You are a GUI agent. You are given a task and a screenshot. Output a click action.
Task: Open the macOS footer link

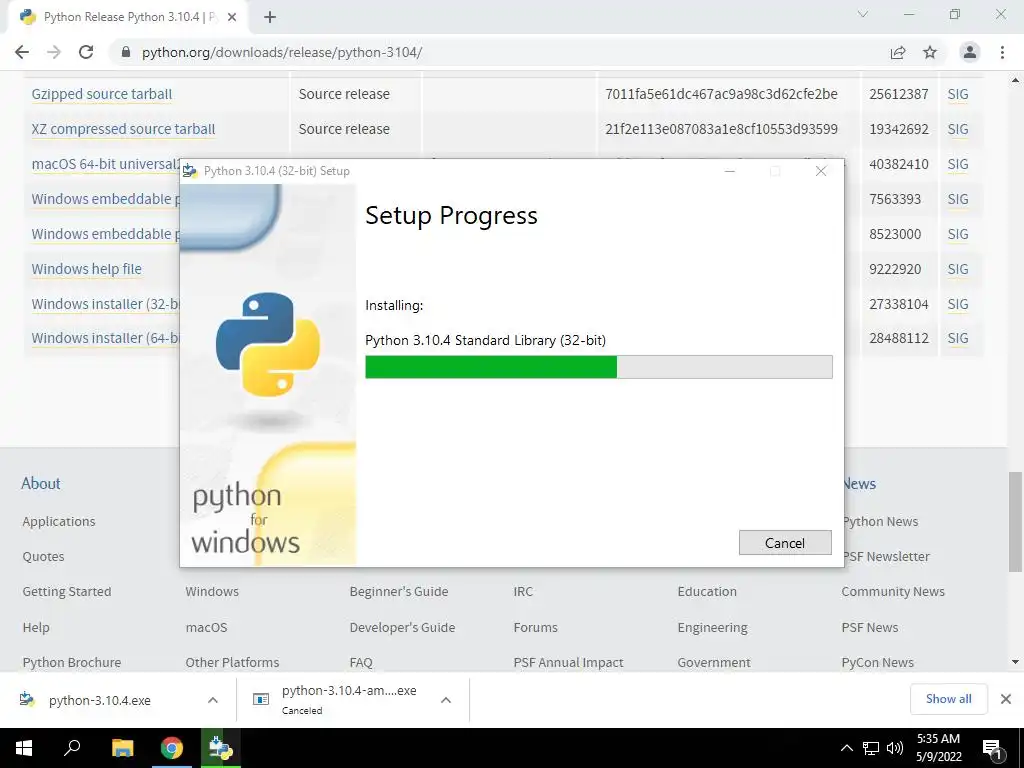pos(206,628)
